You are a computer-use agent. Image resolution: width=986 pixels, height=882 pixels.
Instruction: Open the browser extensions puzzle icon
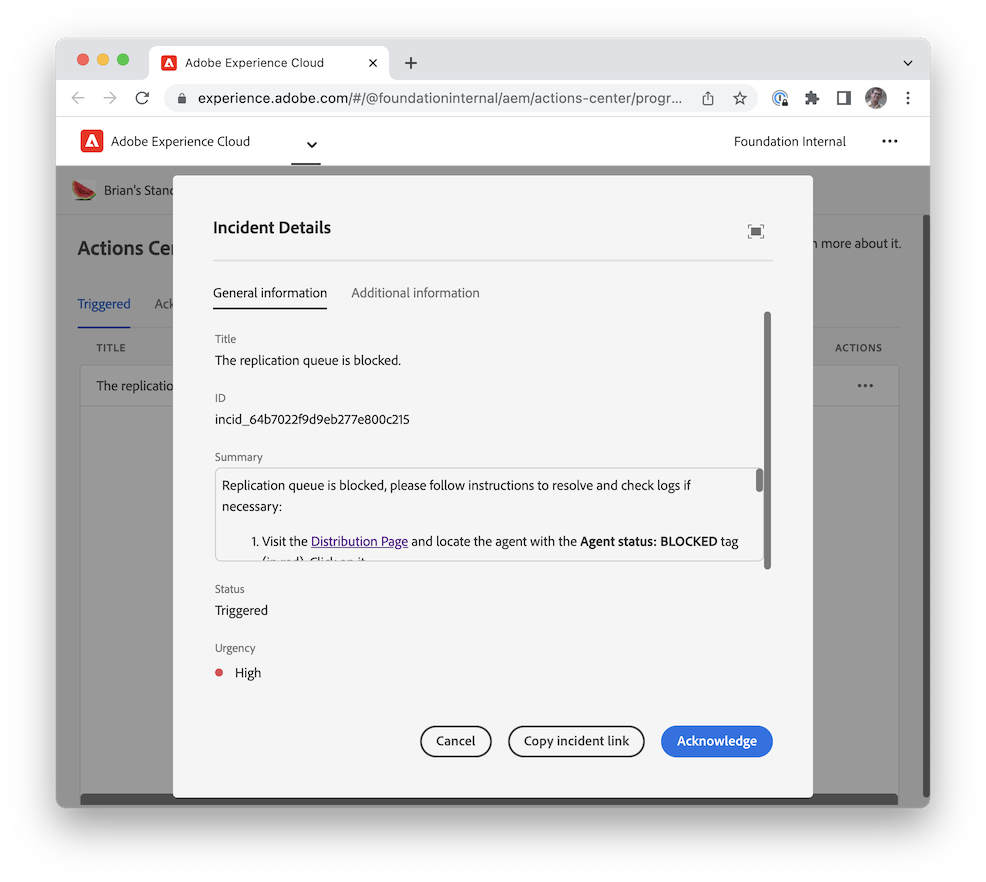click(x=812, y=98)
